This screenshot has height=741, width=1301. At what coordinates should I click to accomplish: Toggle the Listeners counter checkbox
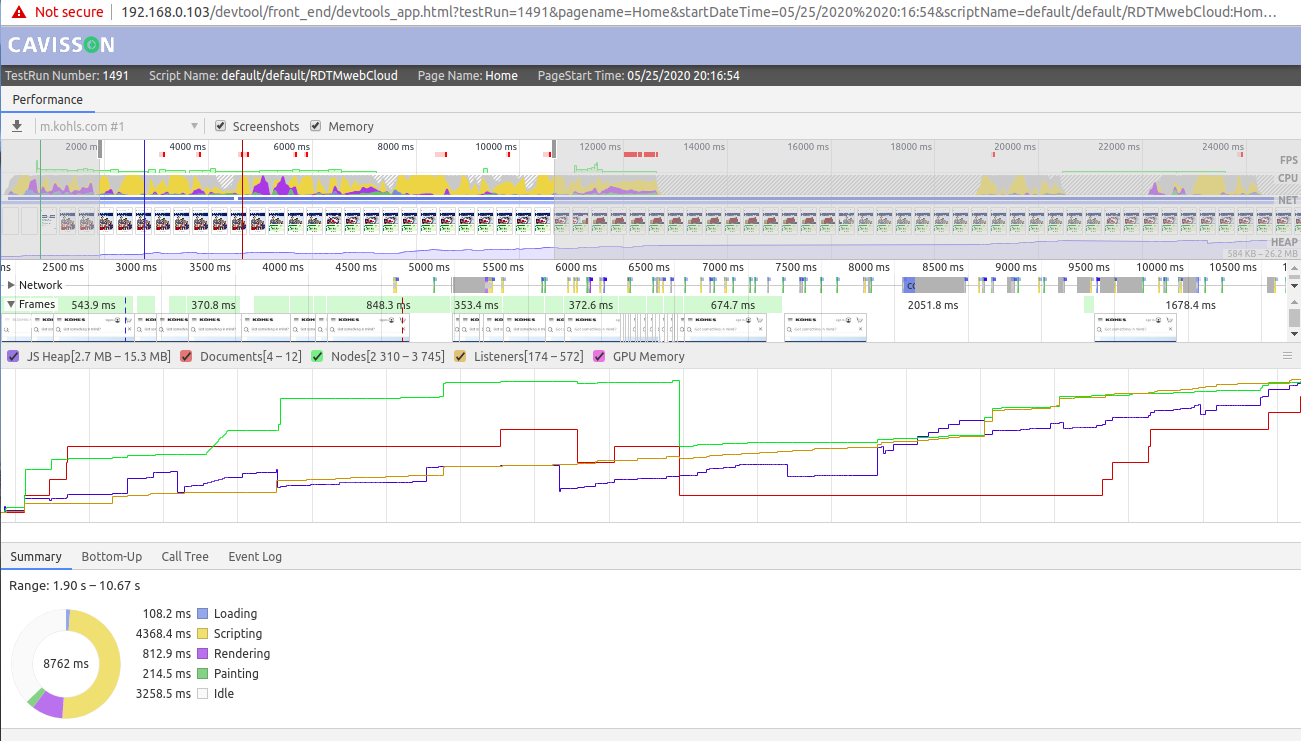coord(460,356)
